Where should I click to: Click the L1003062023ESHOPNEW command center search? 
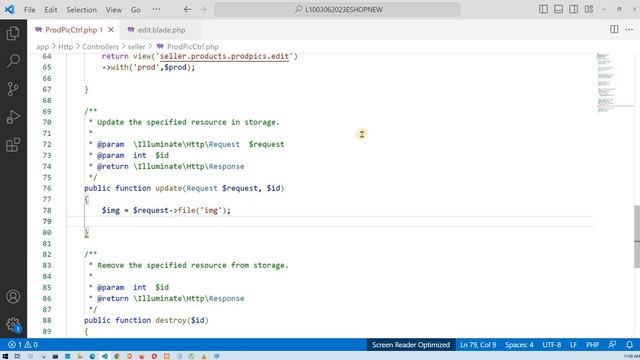(338, 9)
